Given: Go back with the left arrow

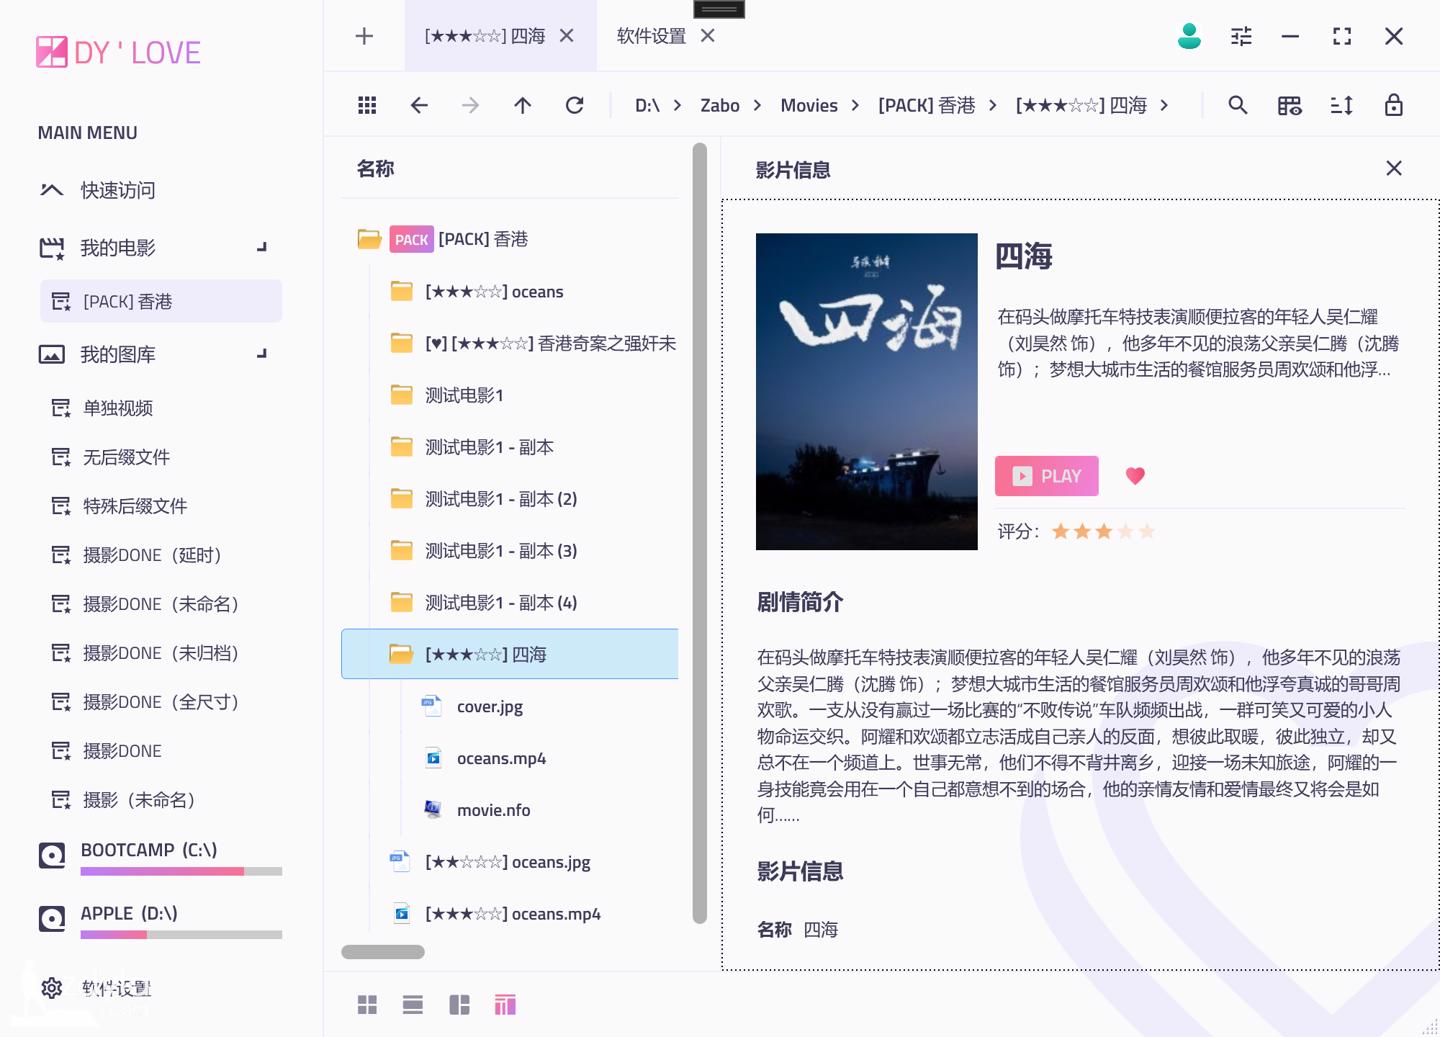Looking at the screenshot, I should tap(419, 105).
